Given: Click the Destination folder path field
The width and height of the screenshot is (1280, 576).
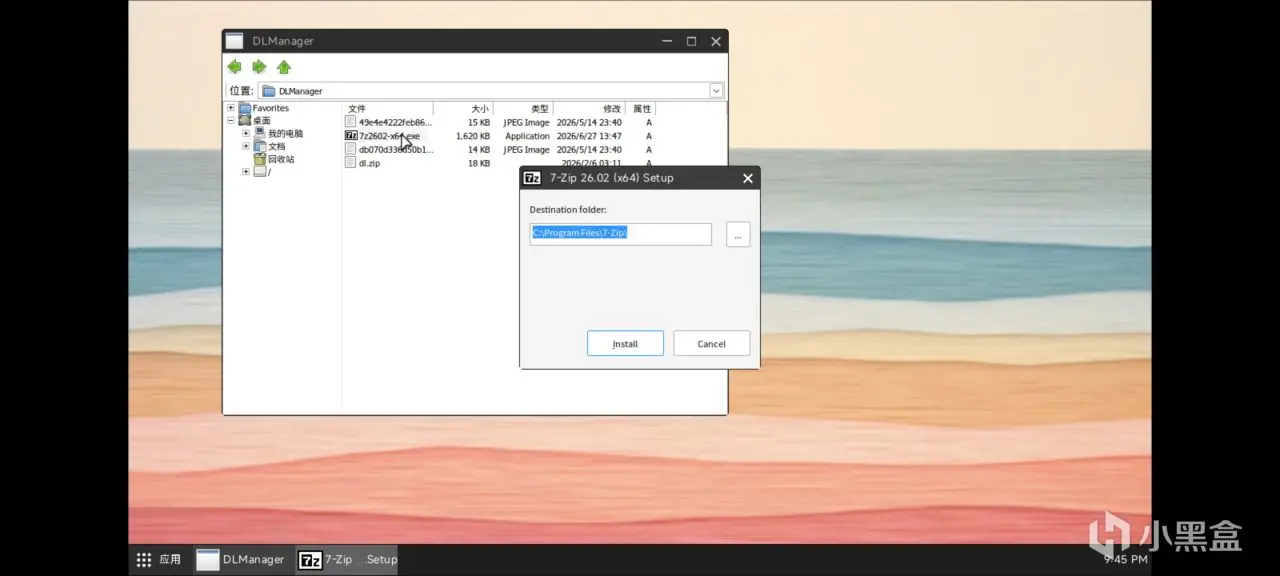Looking at the screenshot, I should click(620, 234).
